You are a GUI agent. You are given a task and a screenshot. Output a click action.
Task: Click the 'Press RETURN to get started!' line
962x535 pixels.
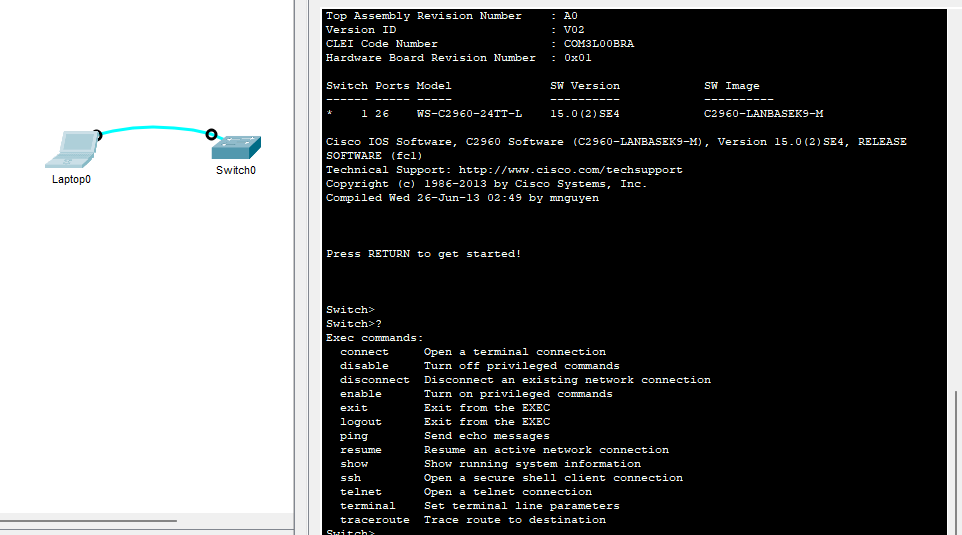pos(423,254)
